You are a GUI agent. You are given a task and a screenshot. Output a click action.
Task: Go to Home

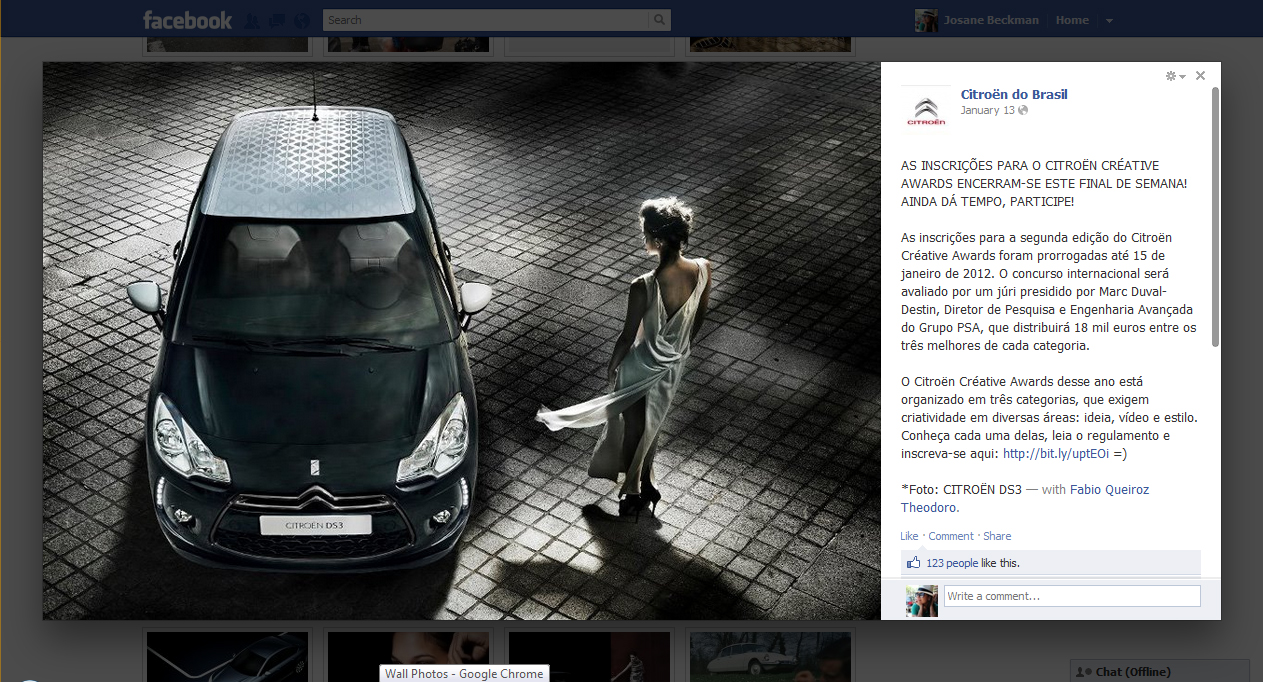[1072, 20]
